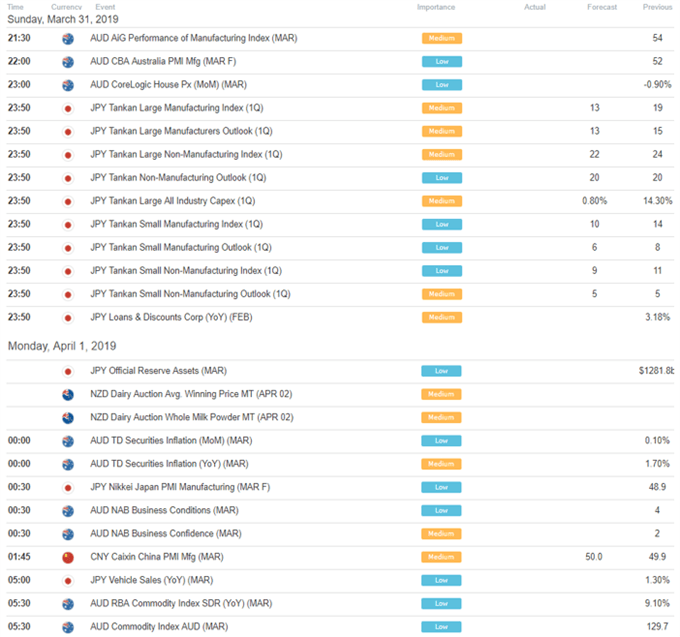
Task: Click flag icon for CoreLogic House Px row
Action: coord(68,85)
